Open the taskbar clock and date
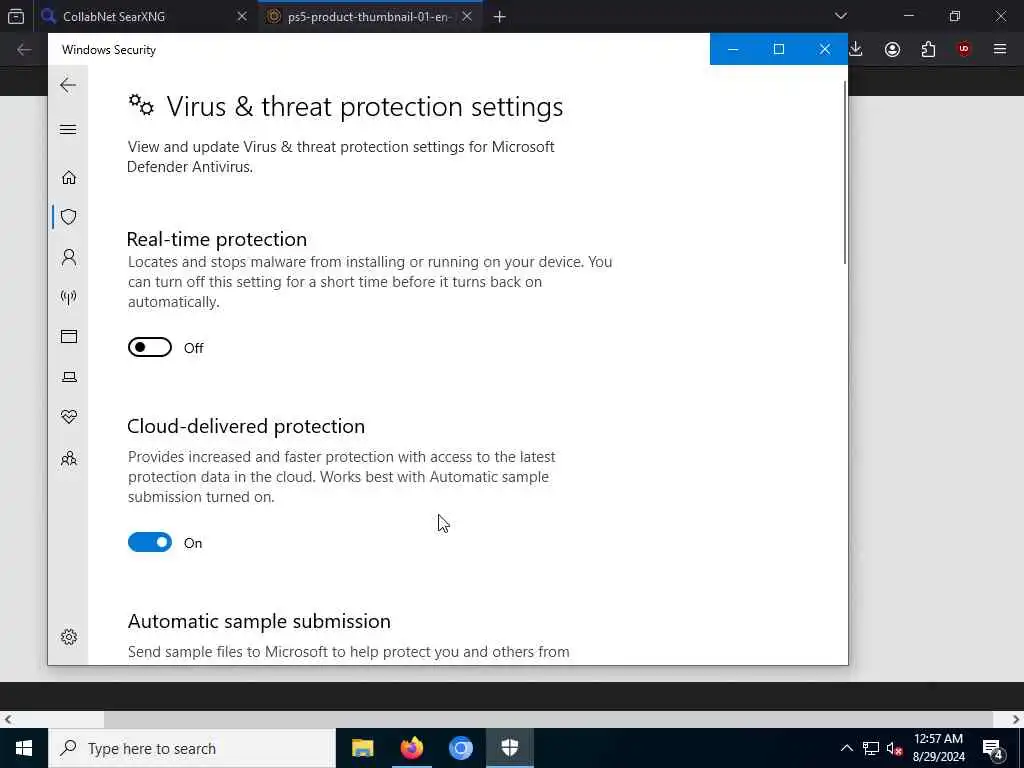Image resolution: width=1024 pixels, height=768 pixels. coord(938,748)
